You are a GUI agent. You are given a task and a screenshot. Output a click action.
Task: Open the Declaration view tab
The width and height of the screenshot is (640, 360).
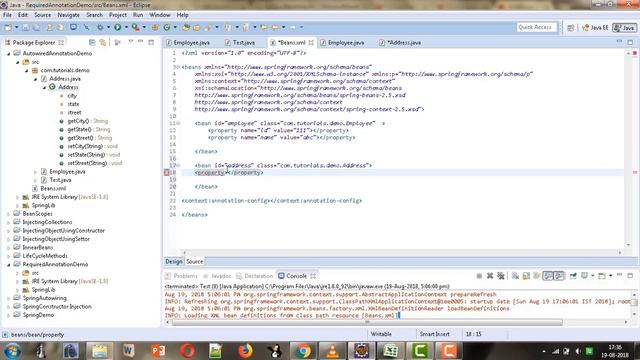[x=255, y=276]
